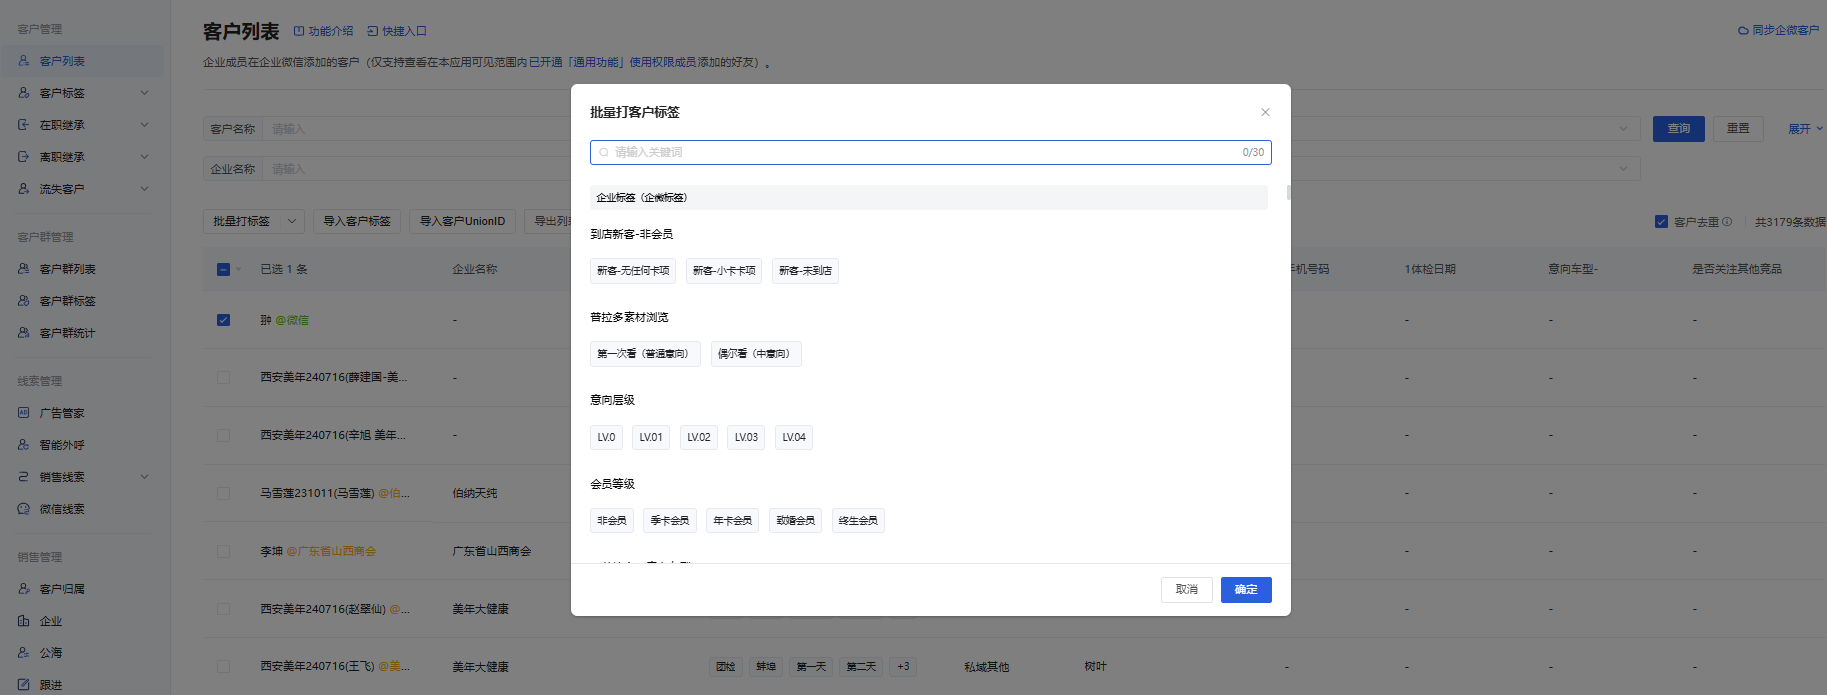Check the 西安美年240716(辛旭 row checkbox
Screen dimensions: 1827x695
(223, 435)
